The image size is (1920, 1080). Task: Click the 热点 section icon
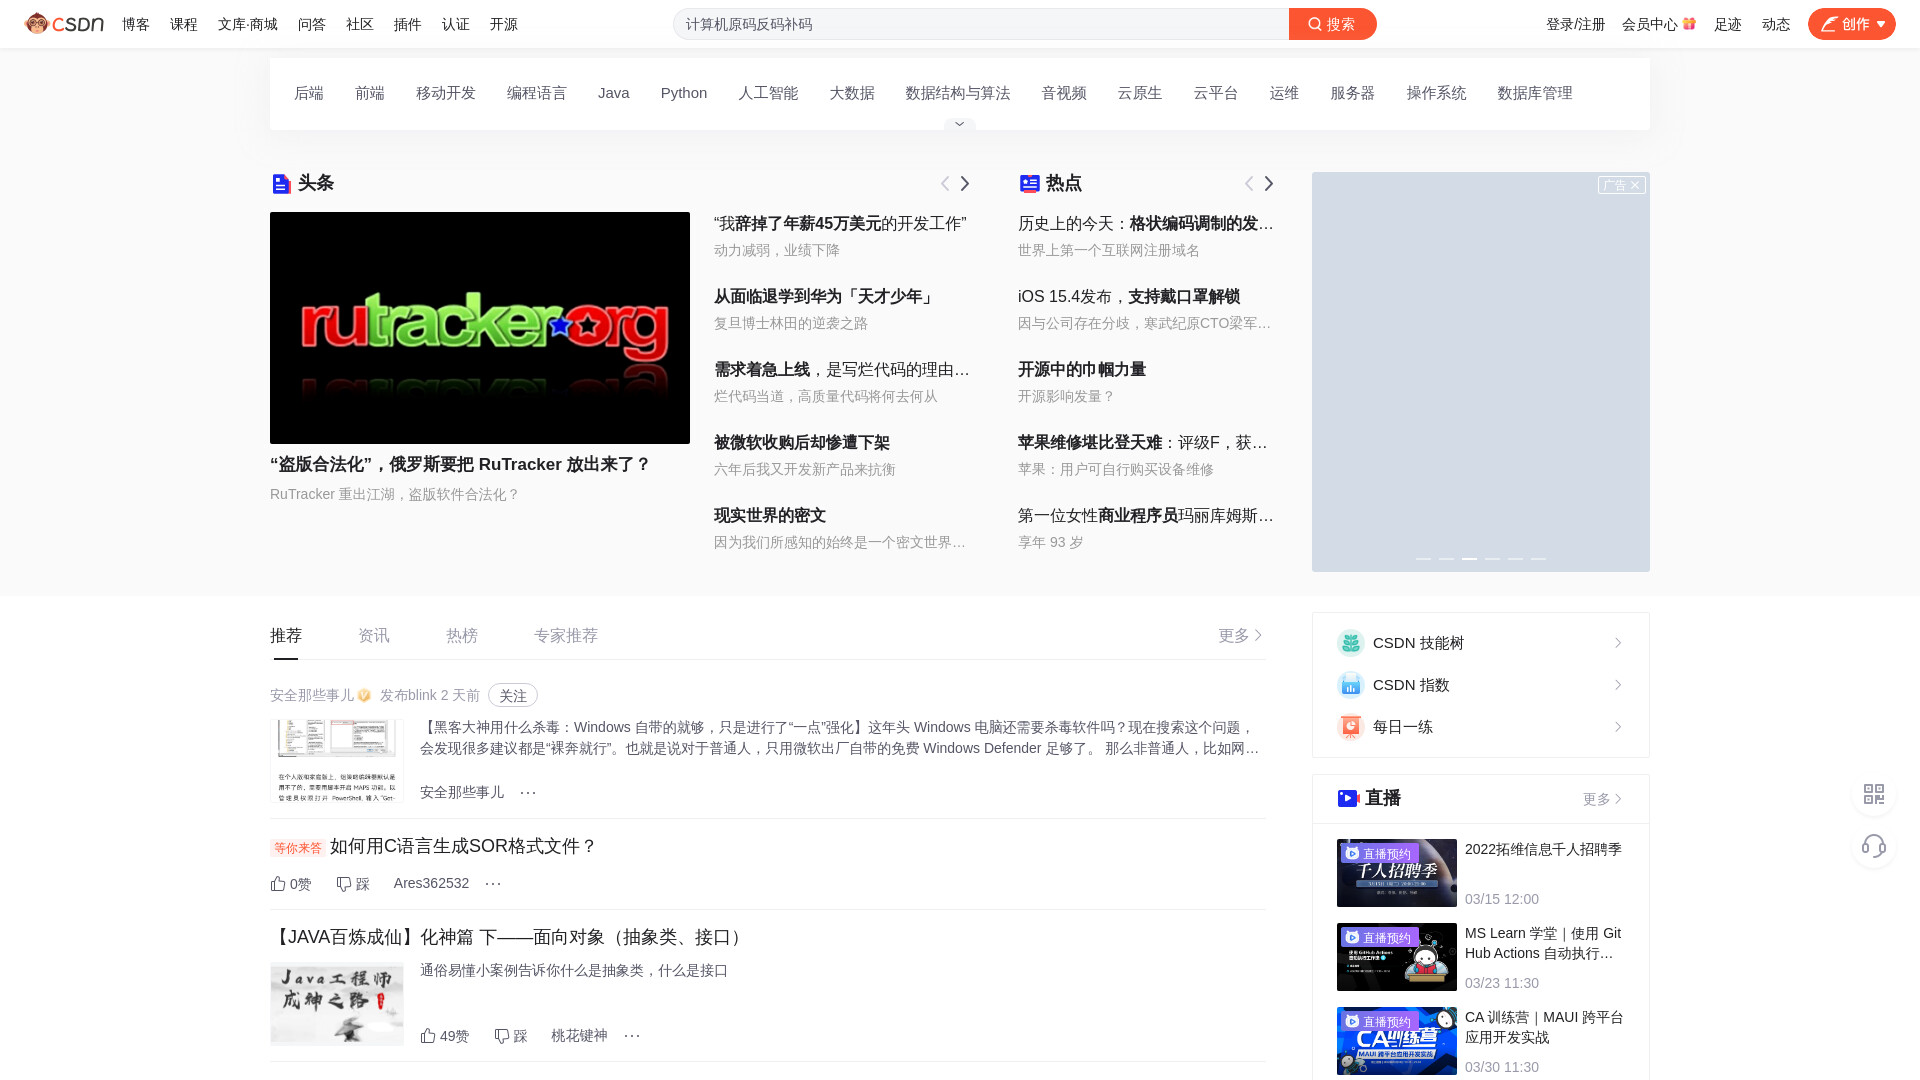(x=1029, y=183)
